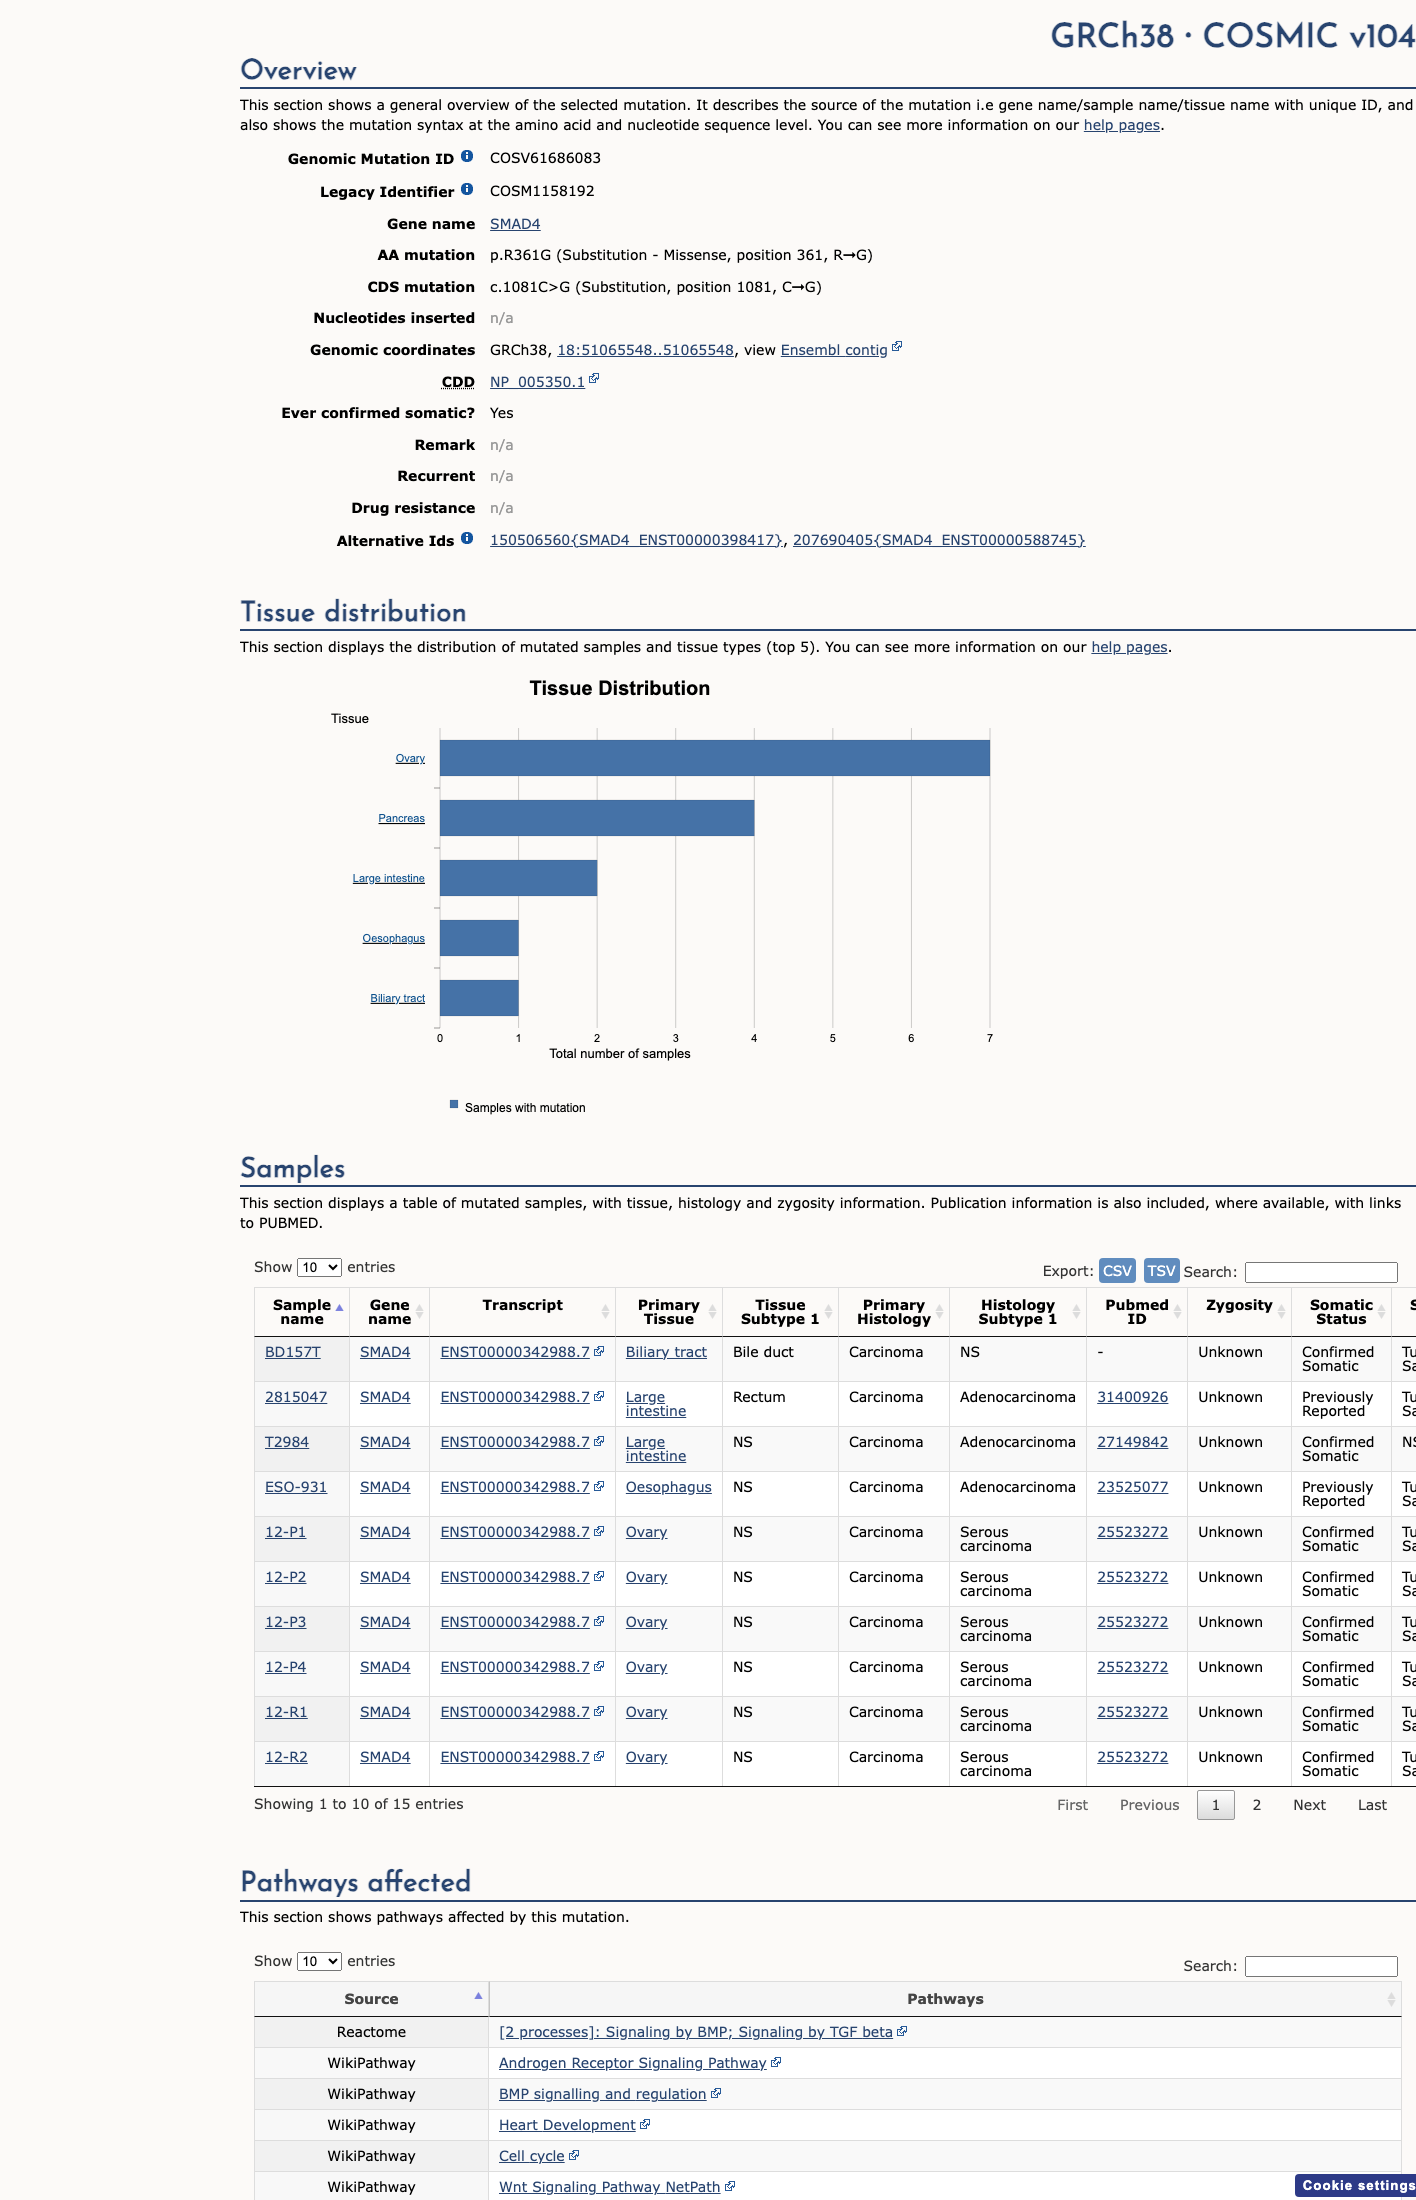Open help pages link in Overview section
The height and width of the screenshot is (2200, 1416).
tap(1122, 125)
